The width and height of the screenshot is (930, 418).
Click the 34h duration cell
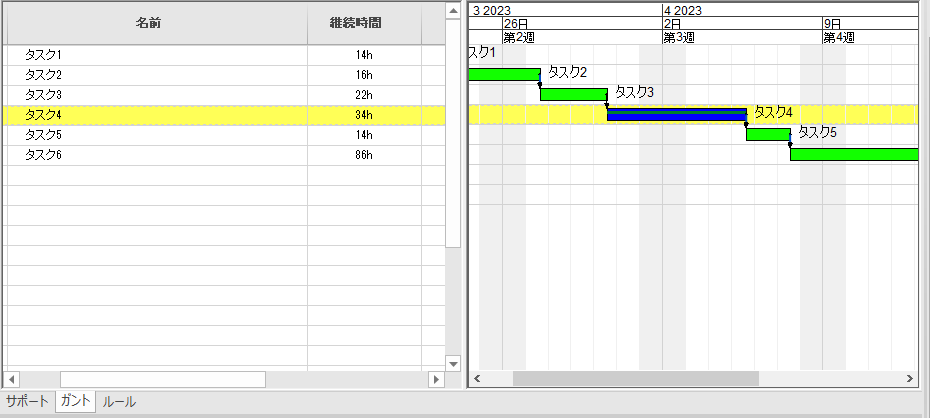coord(364,115)
